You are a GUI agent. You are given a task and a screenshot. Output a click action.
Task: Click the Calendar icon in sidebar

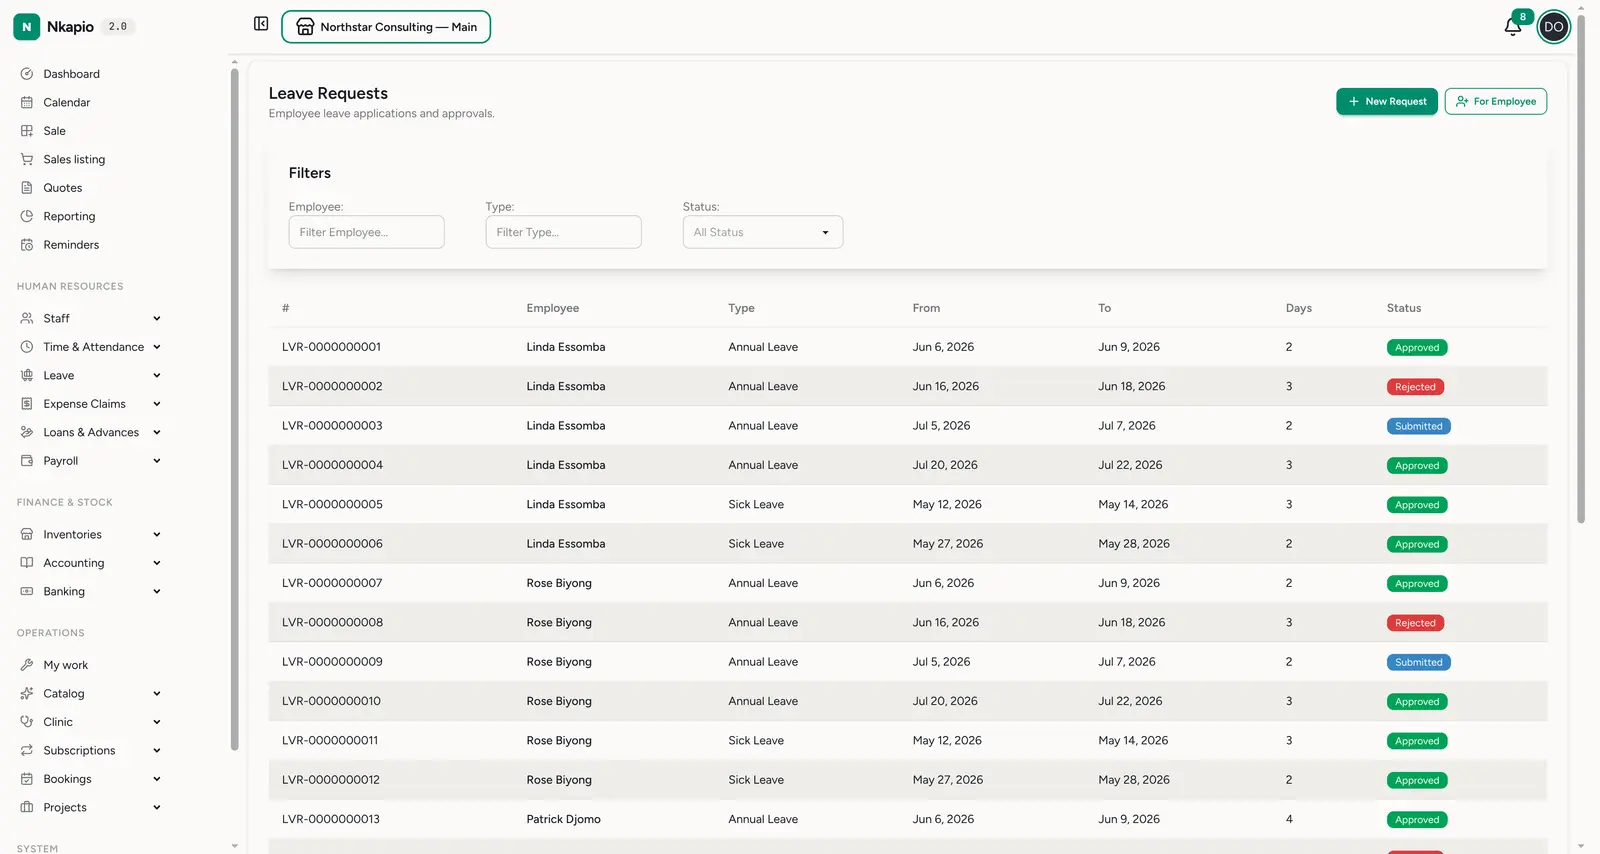27,102
